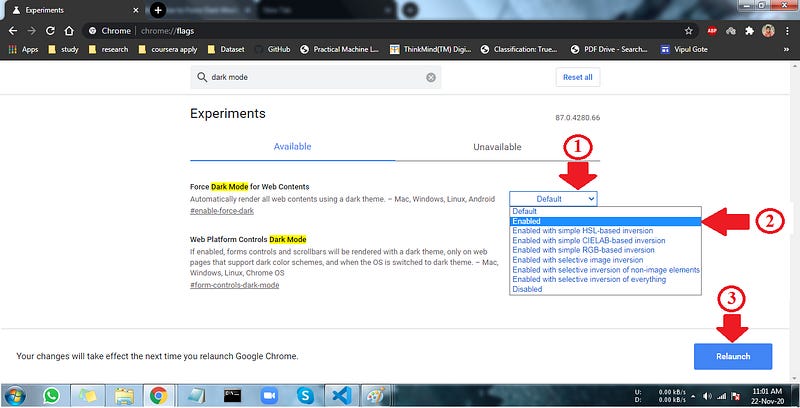Open the research bookmark folder

click(108, 49)
